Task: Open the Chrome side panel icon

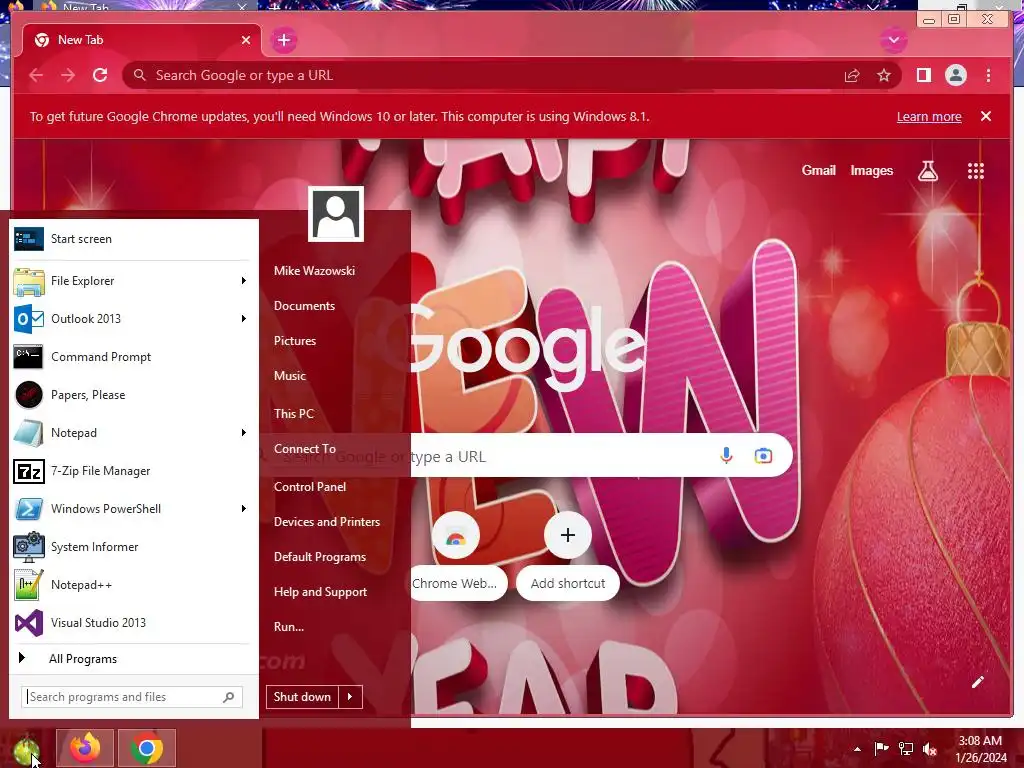Action: [x=923, y=75]
